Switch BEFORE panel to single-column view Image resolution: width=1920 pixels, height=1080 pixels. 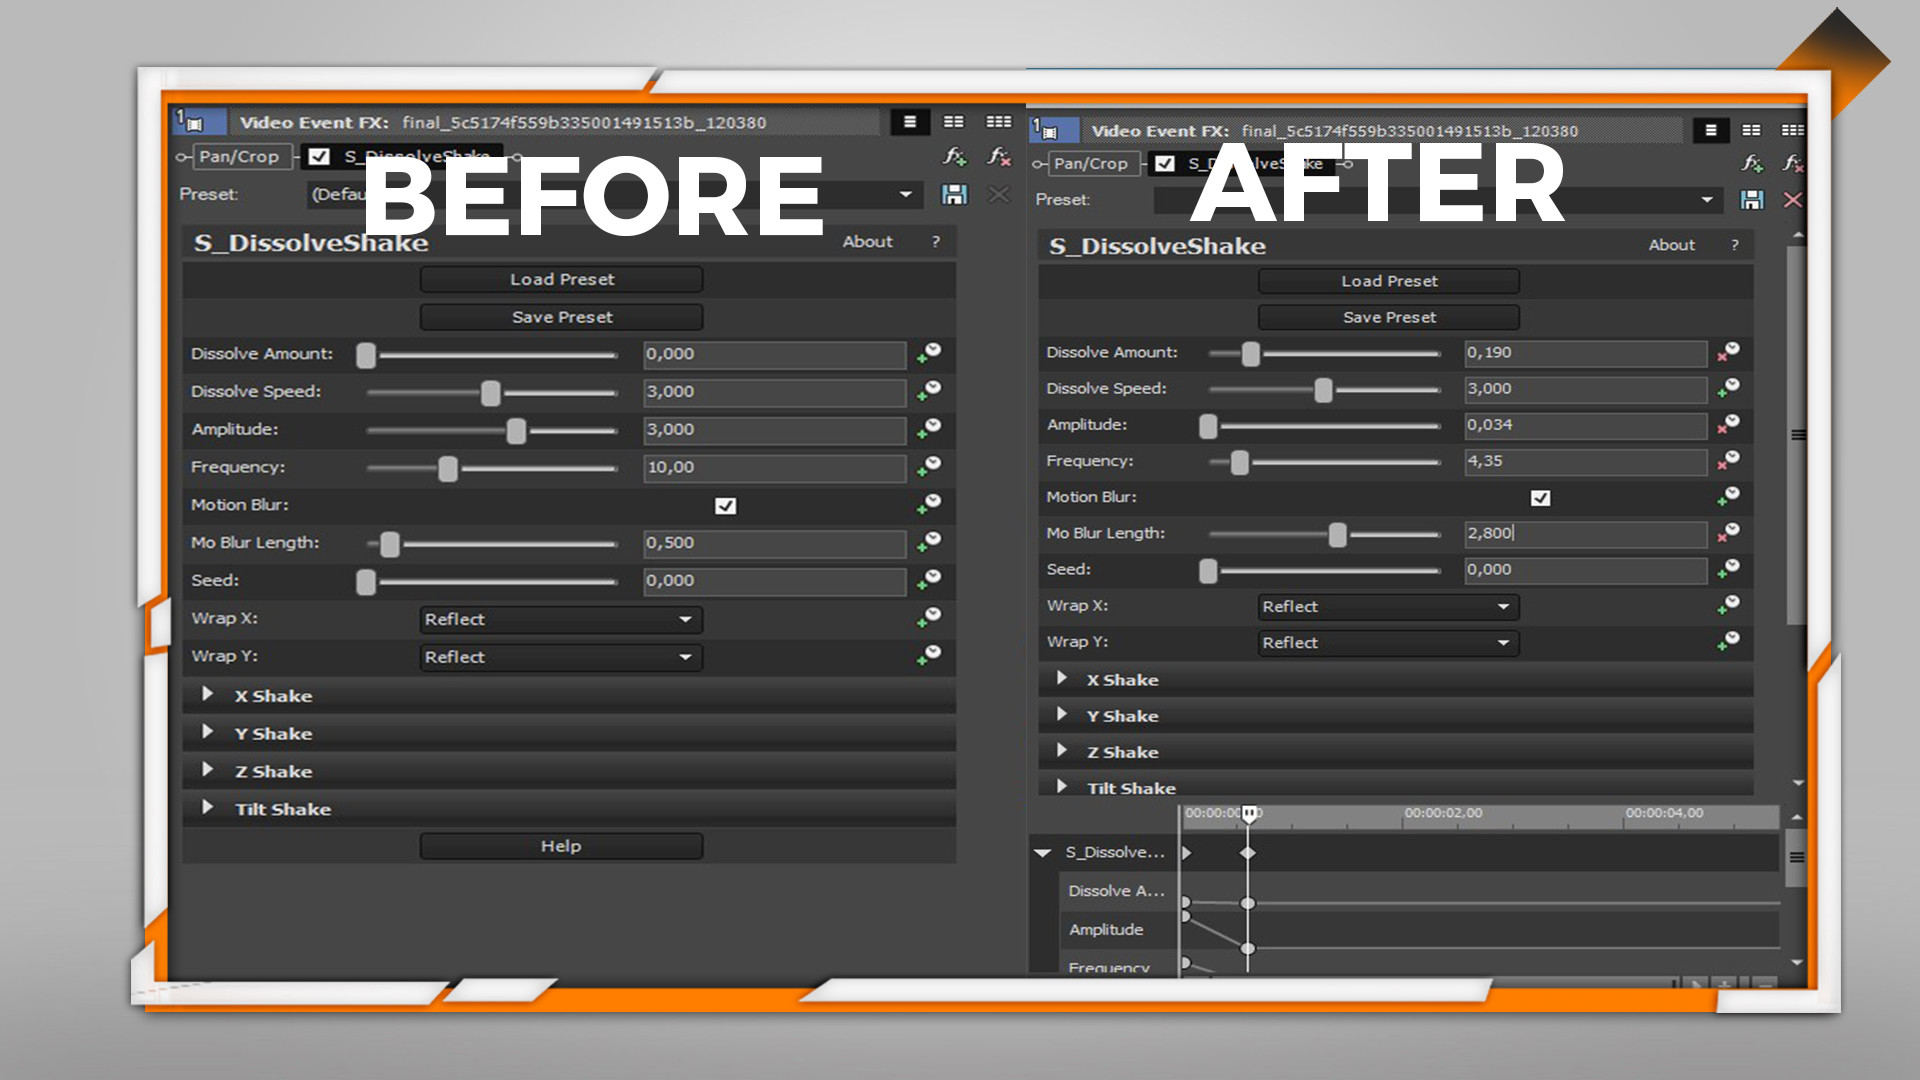pyautogui.click(x=910, y=122)
